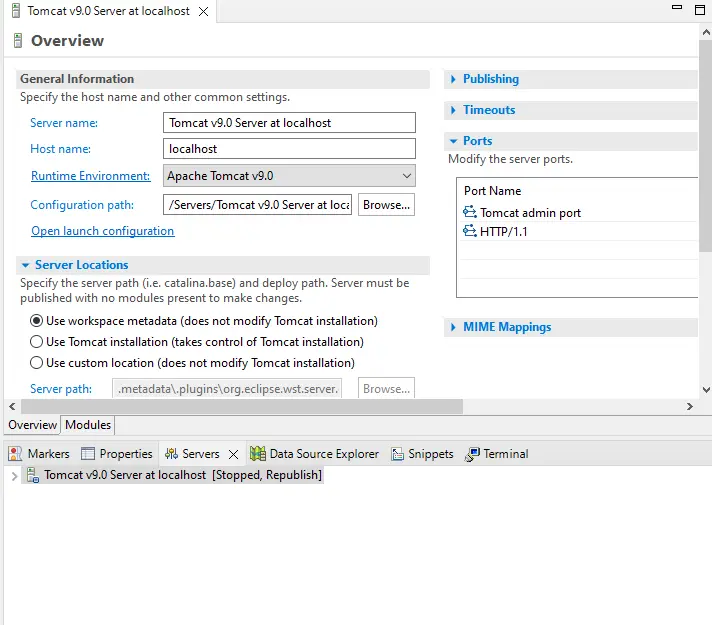Click Browse next to Configuration path
The width and height of the screenshot is (712, 625).
point(386,205)
